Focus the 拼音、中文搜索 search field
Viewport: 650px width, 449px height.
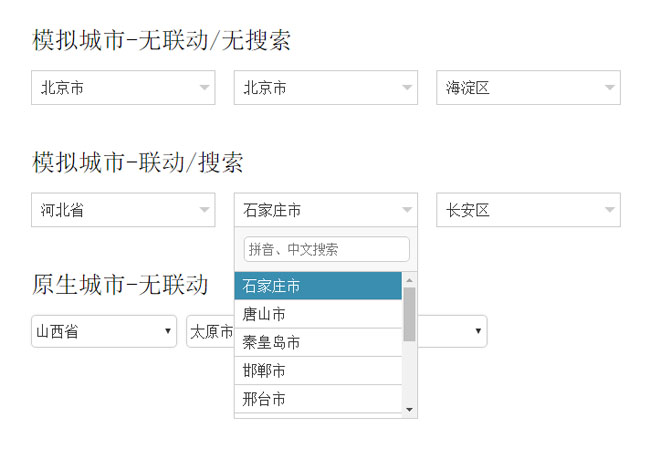click(x=326, y=249)
